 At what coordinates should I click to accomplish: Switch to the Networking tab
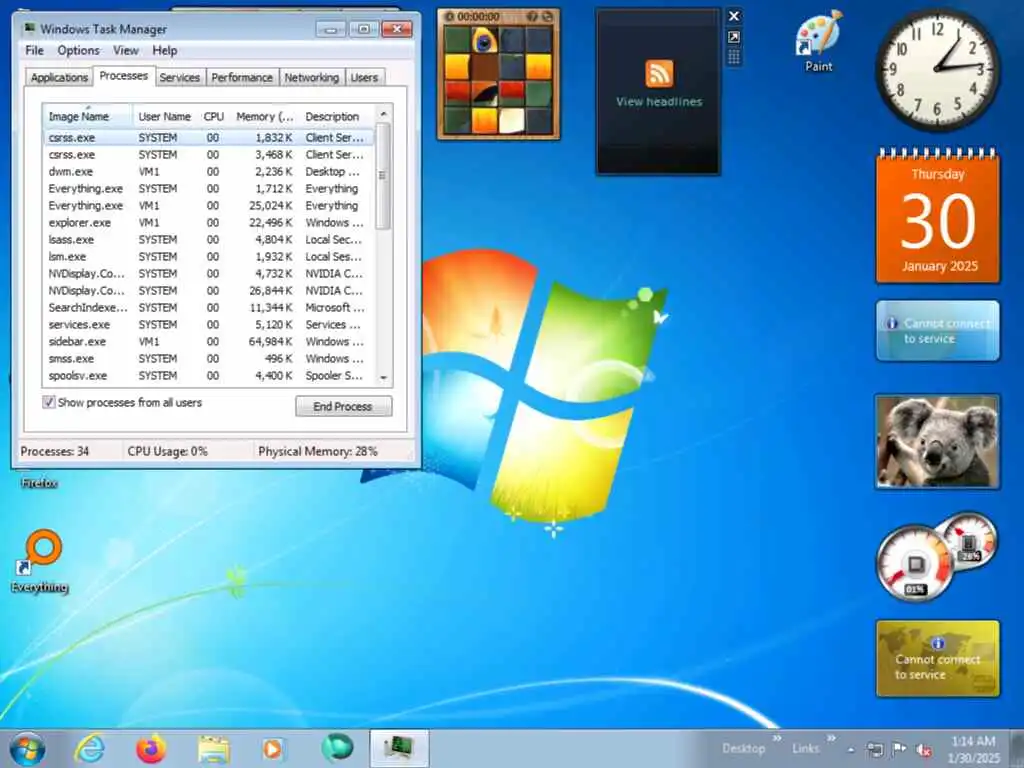point(312,77)
